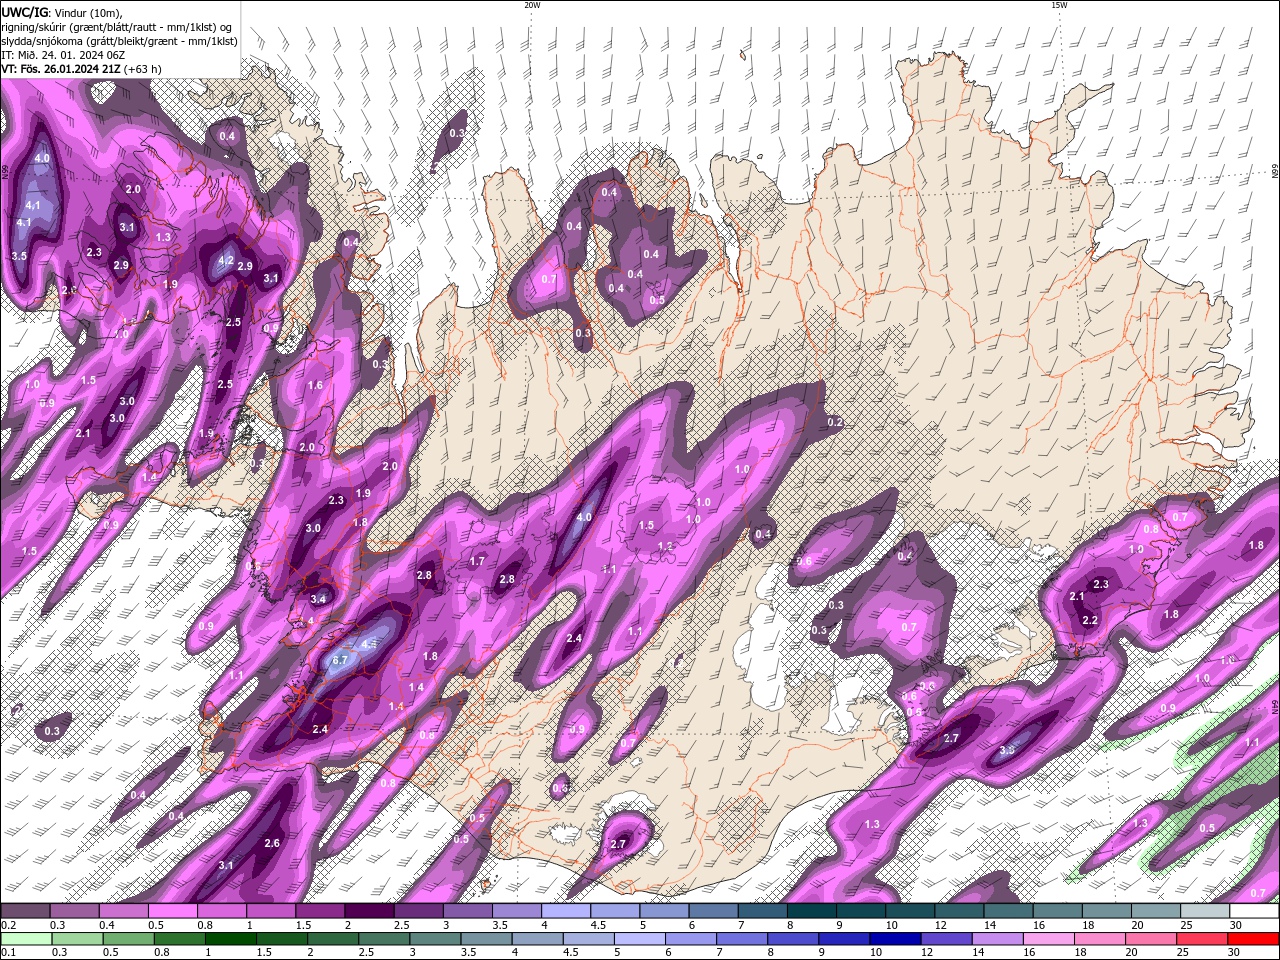1280x960 pixels.
Task: Pick the dark teal swatch between 9 and 10
Action: tap(861, 911)
